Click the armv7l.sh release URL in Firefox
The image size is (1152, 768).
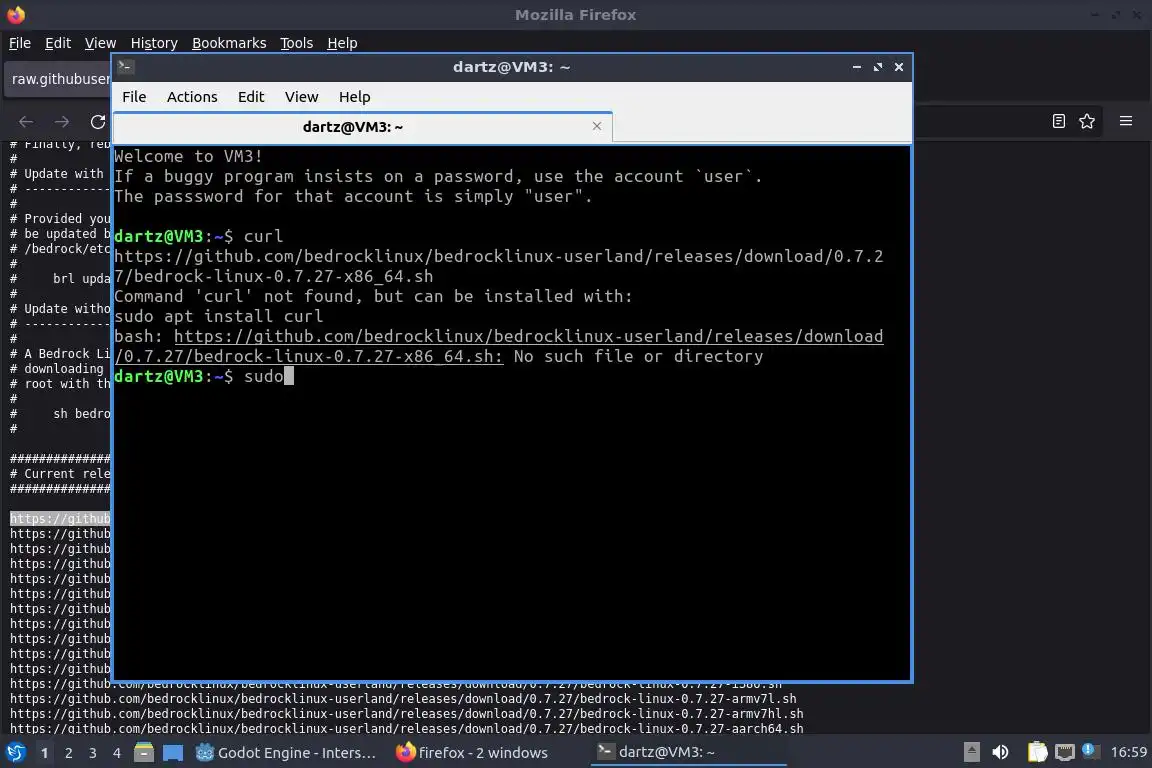click(x=403, y=699)
